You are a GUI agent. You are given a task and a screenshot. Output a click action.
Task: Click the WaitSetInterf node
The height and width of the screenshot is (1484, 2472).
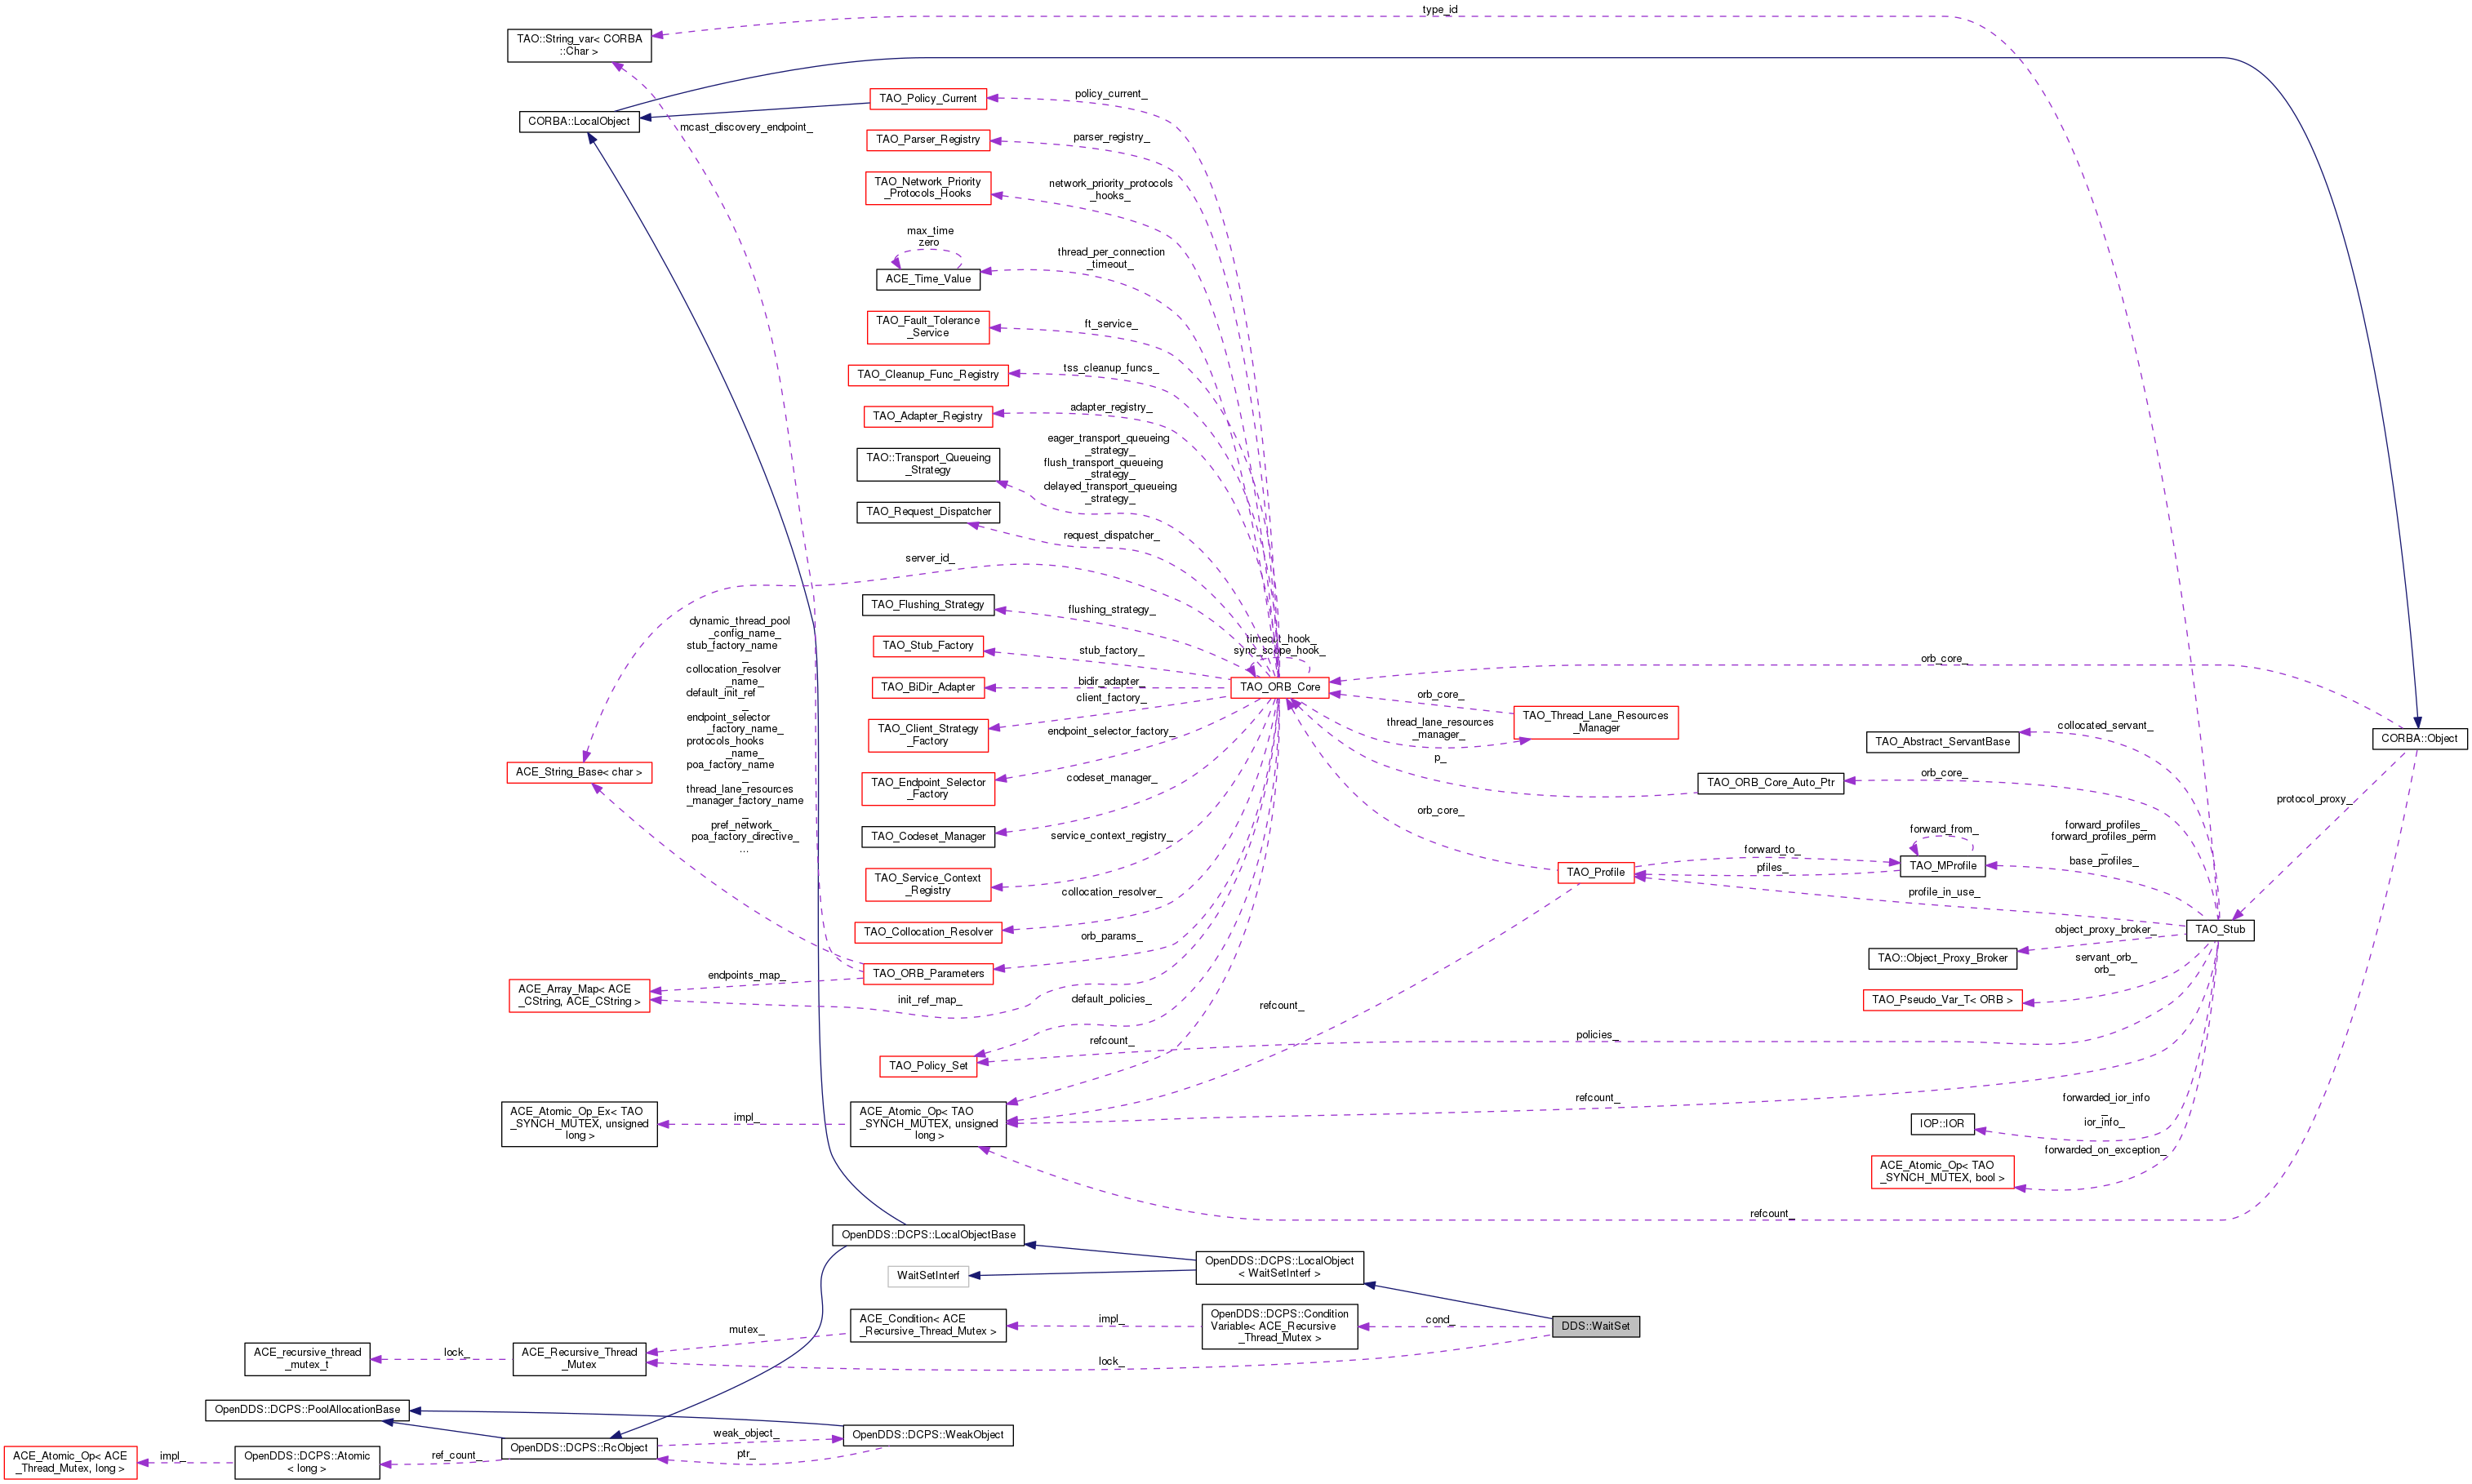pyautogui.click(x=927, y=1276)
